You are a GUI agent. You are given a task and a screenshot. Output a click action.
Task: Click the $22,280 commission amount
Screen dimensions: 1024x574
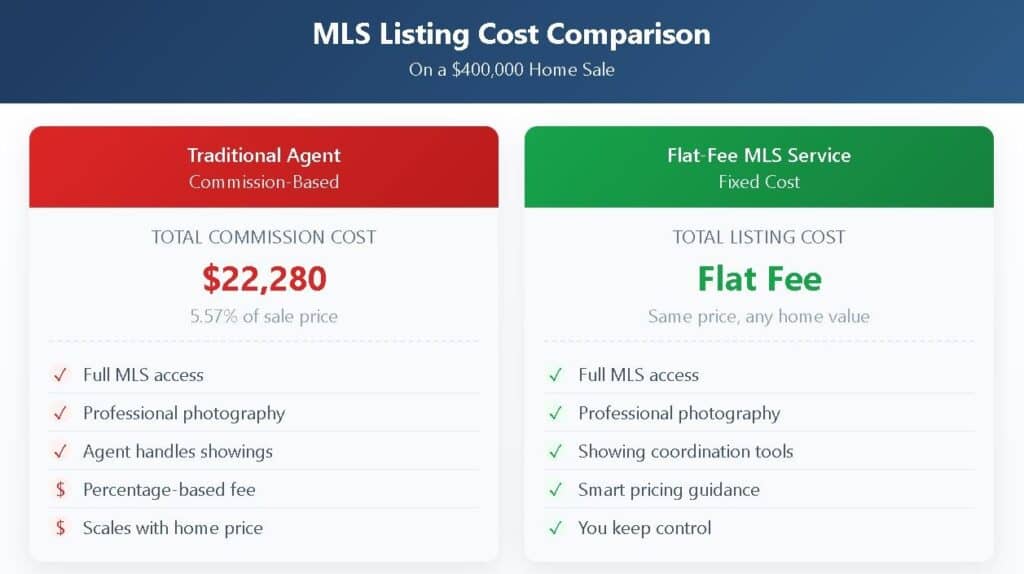[x=264, y=278]
